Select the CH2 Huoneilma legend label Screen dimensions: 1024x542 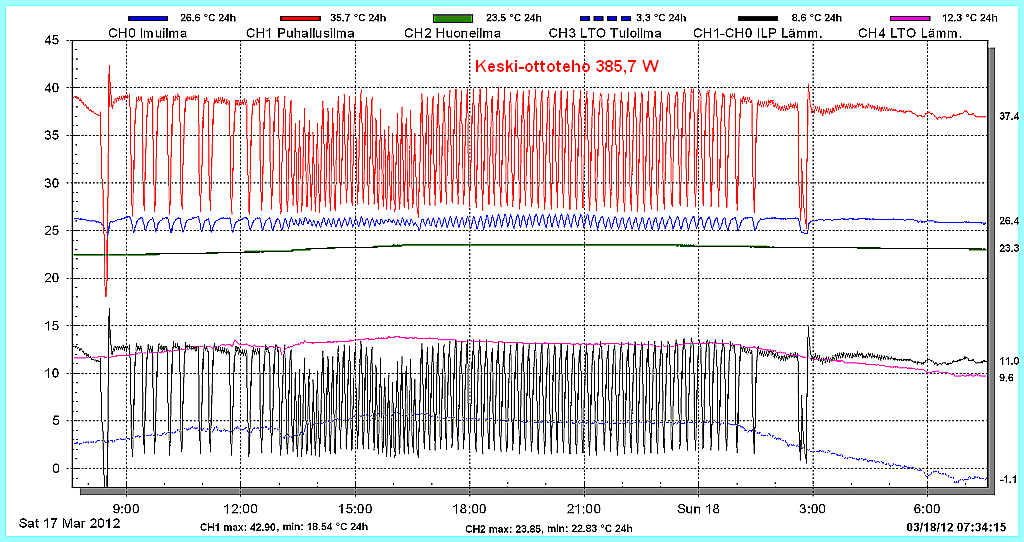point(454,33)
